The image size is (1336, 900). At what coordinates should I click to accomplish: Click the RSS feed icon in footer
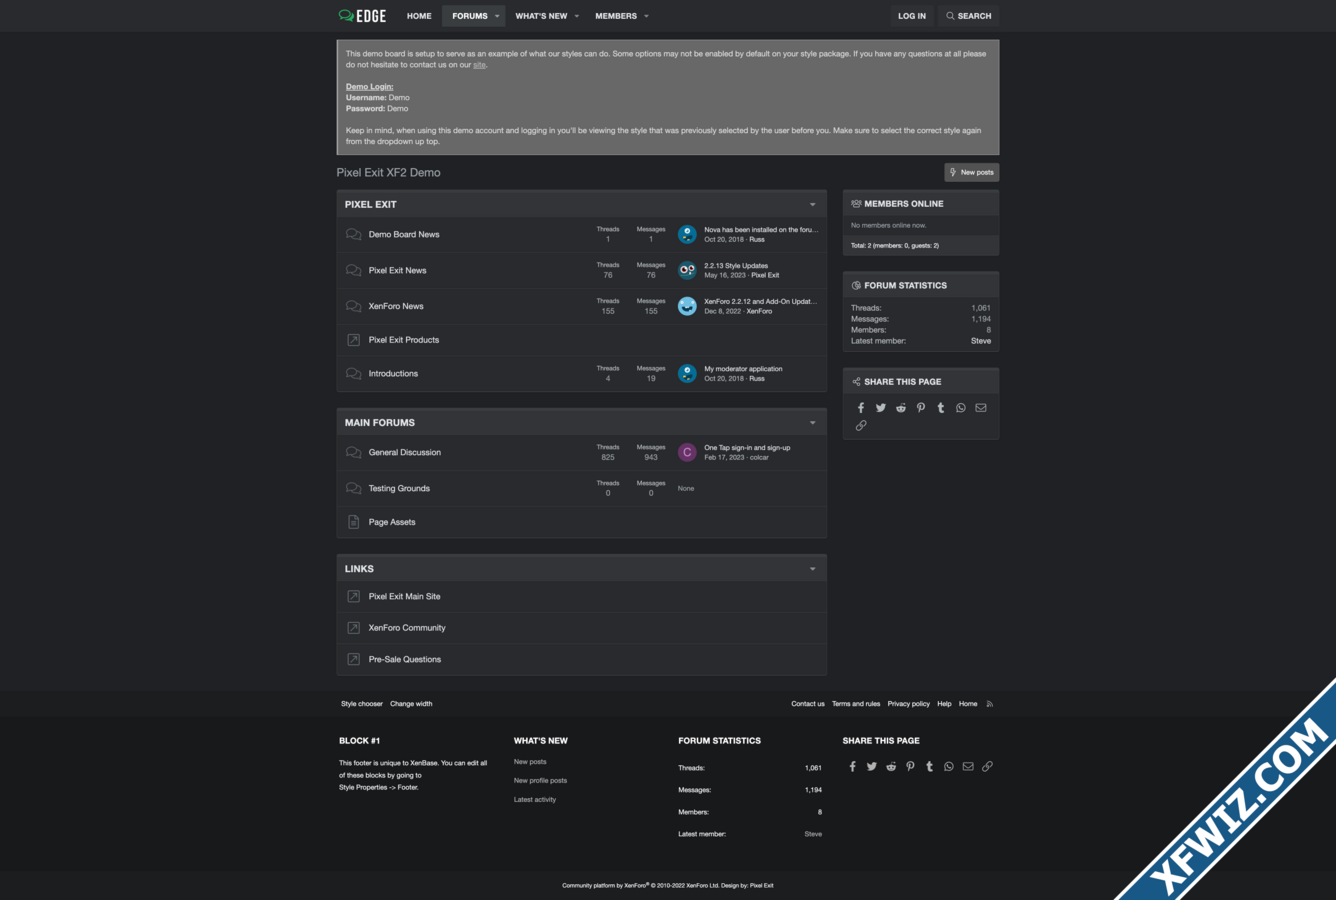(990, 704)
